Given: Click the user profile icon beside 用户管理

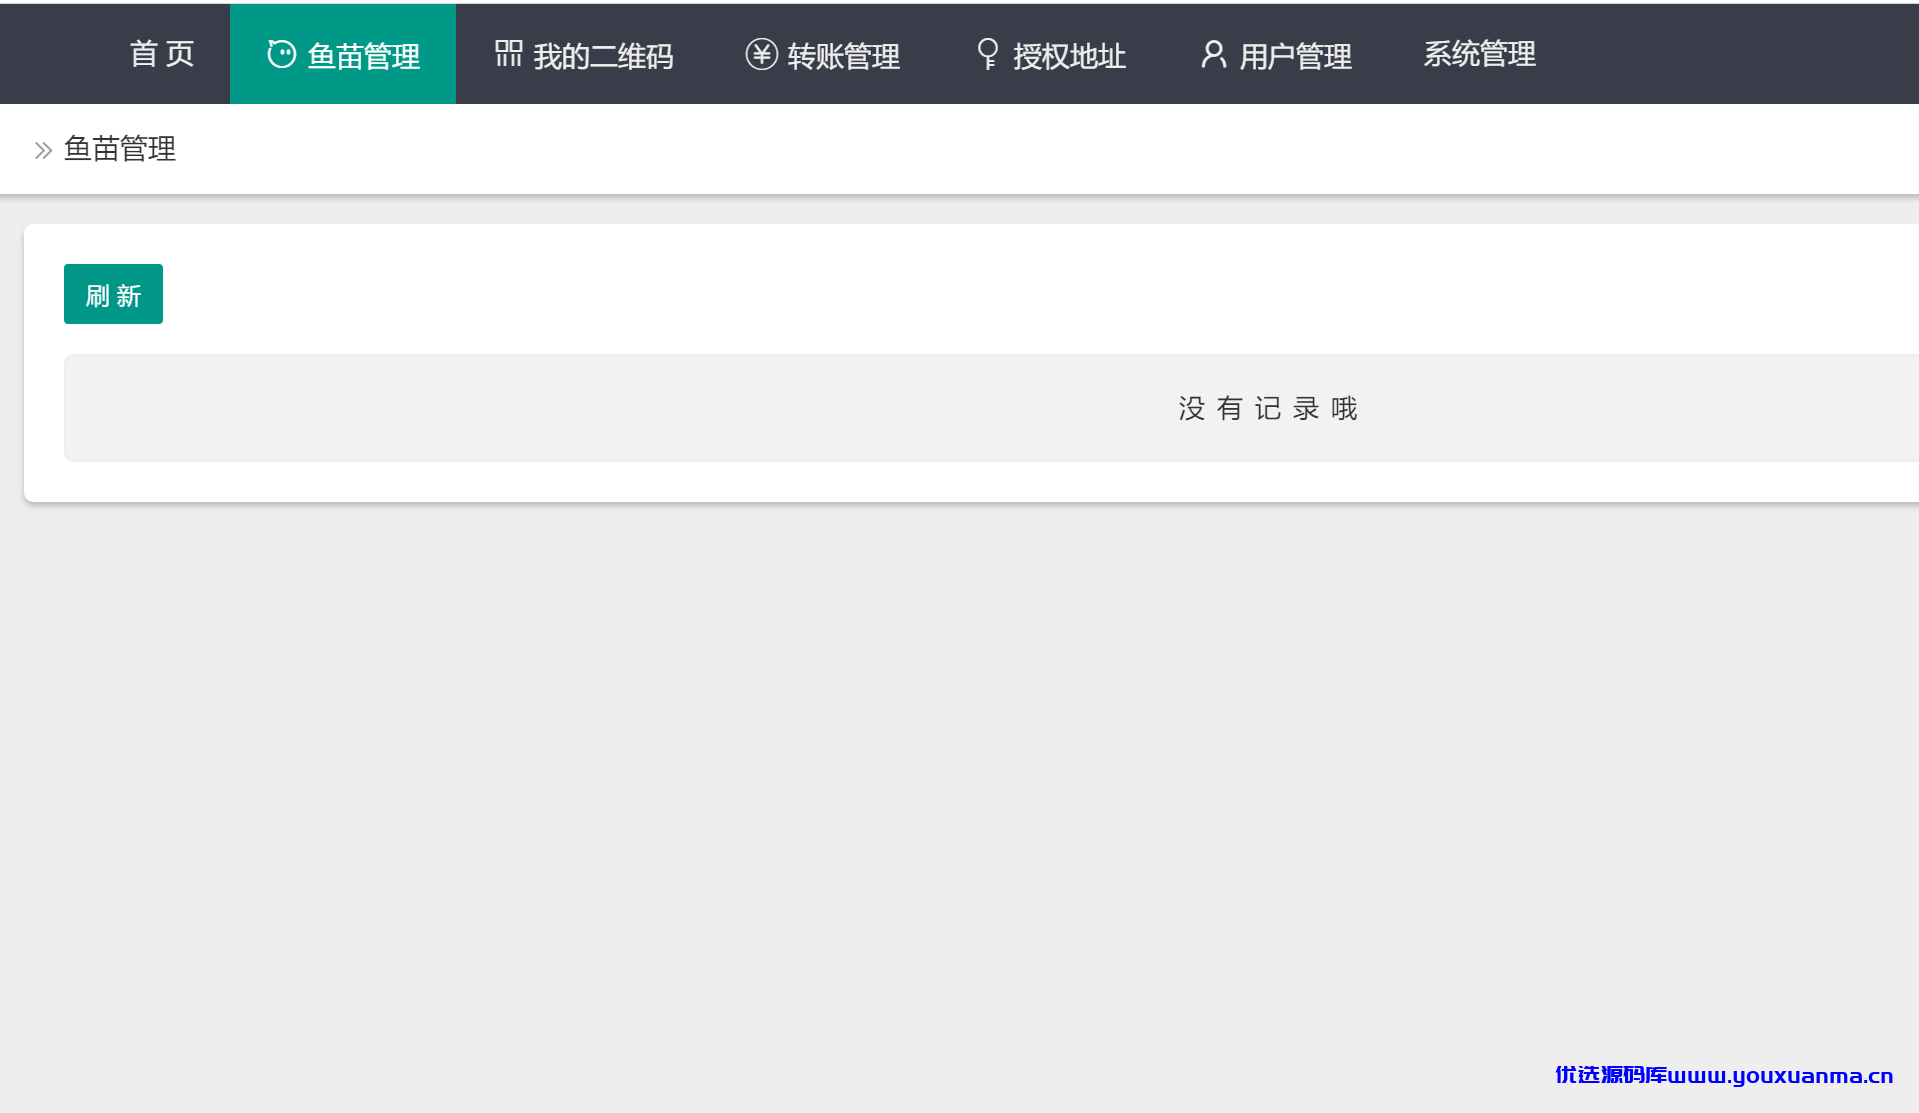Looking at the screenshot, I should (x=1213, y=54).
